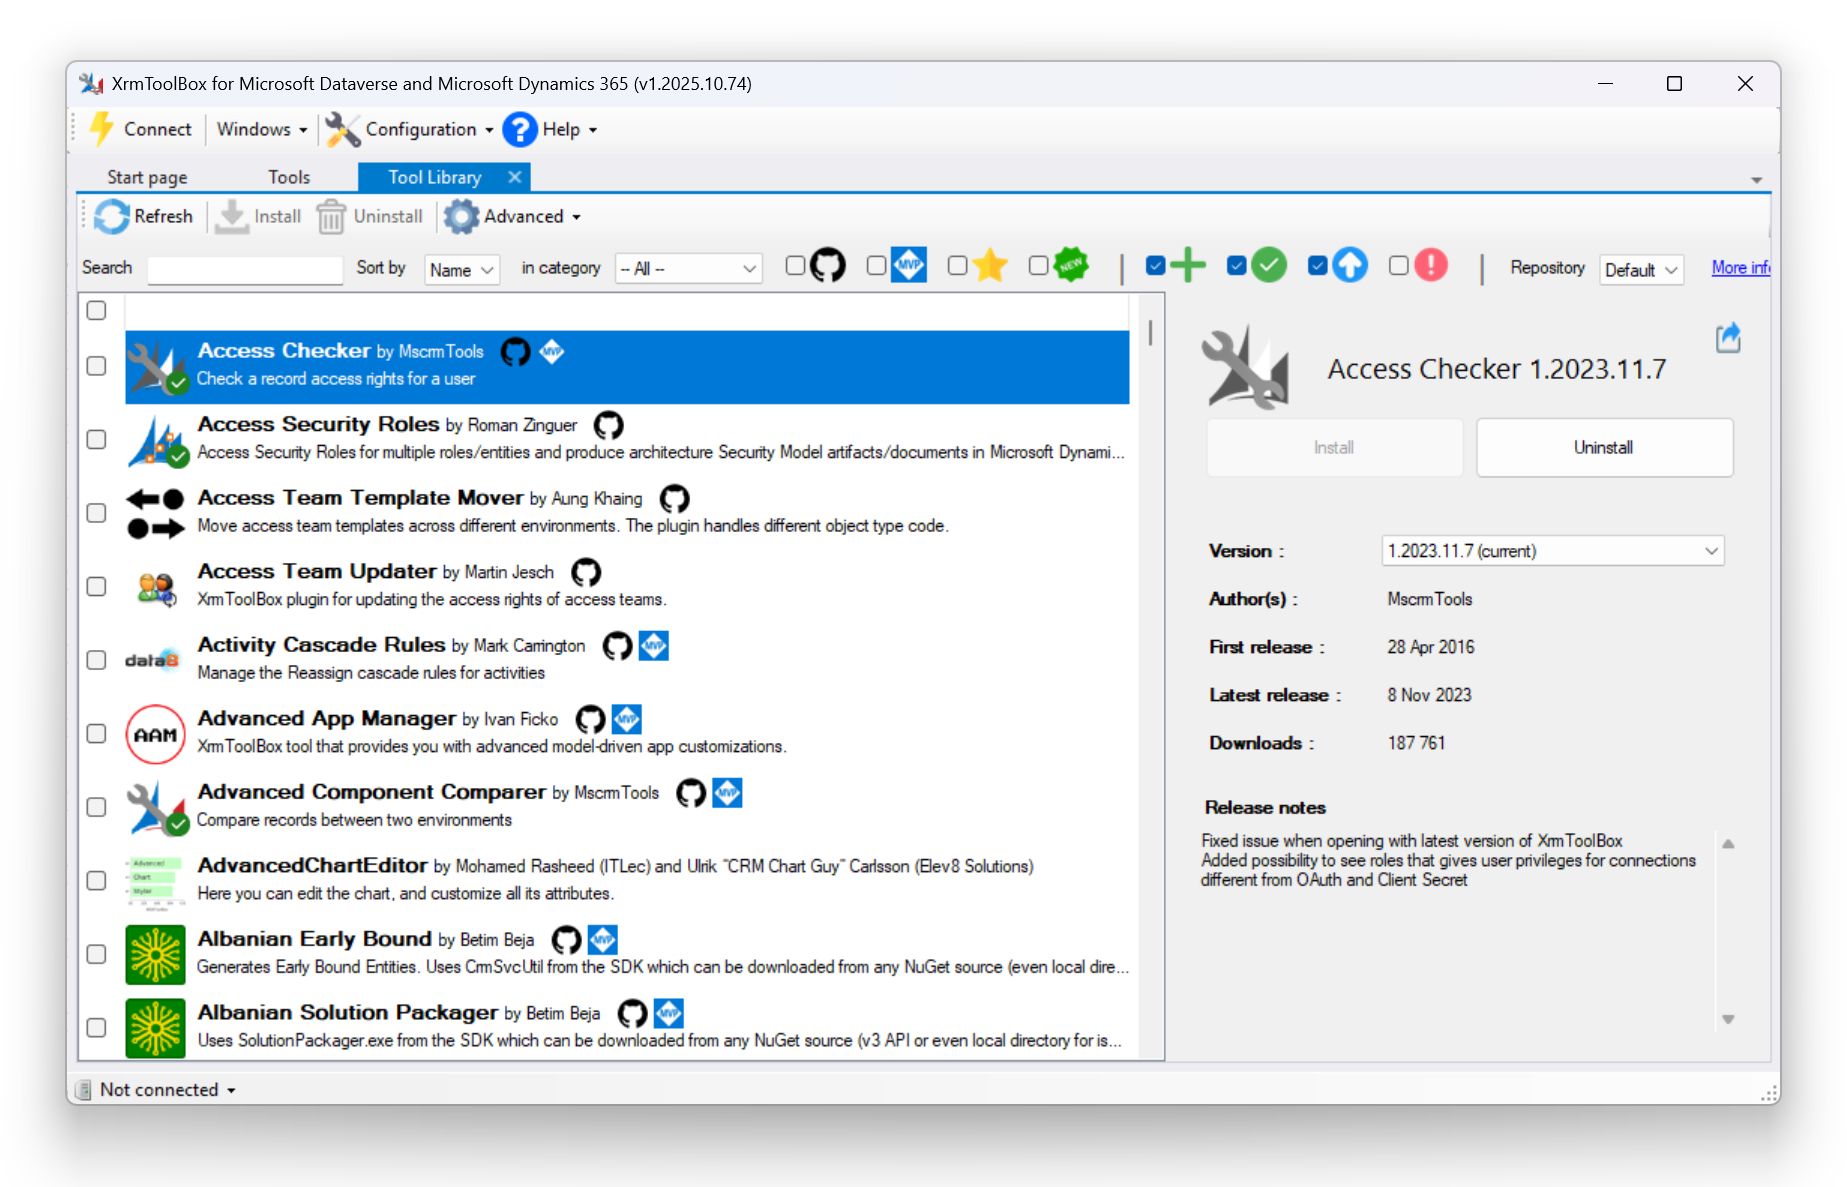Uncheck the blue up-arrow update filter checkbox
This screenshot has width=1847, height=1187.
1318,265
